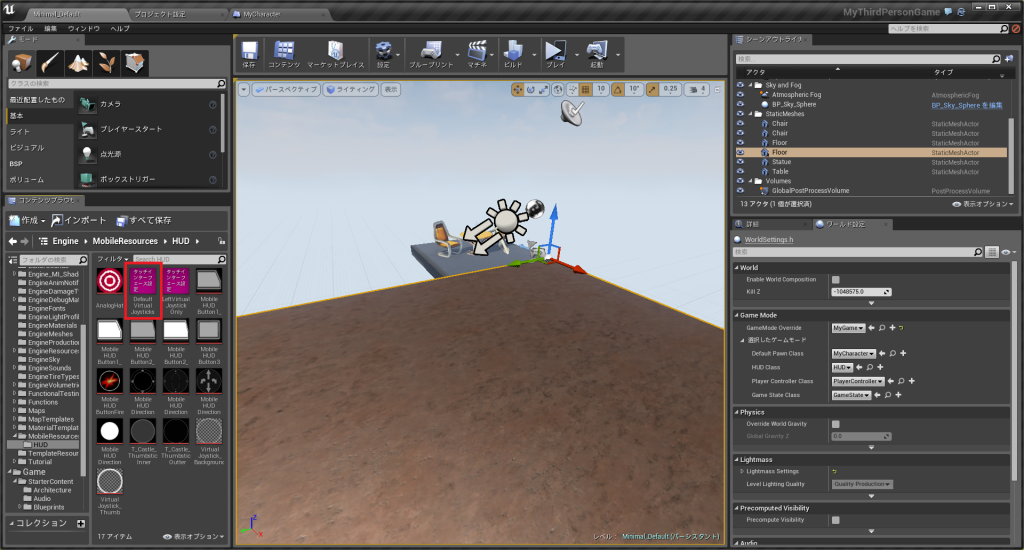Open the GameMode Override dropdown

point(849,327)
